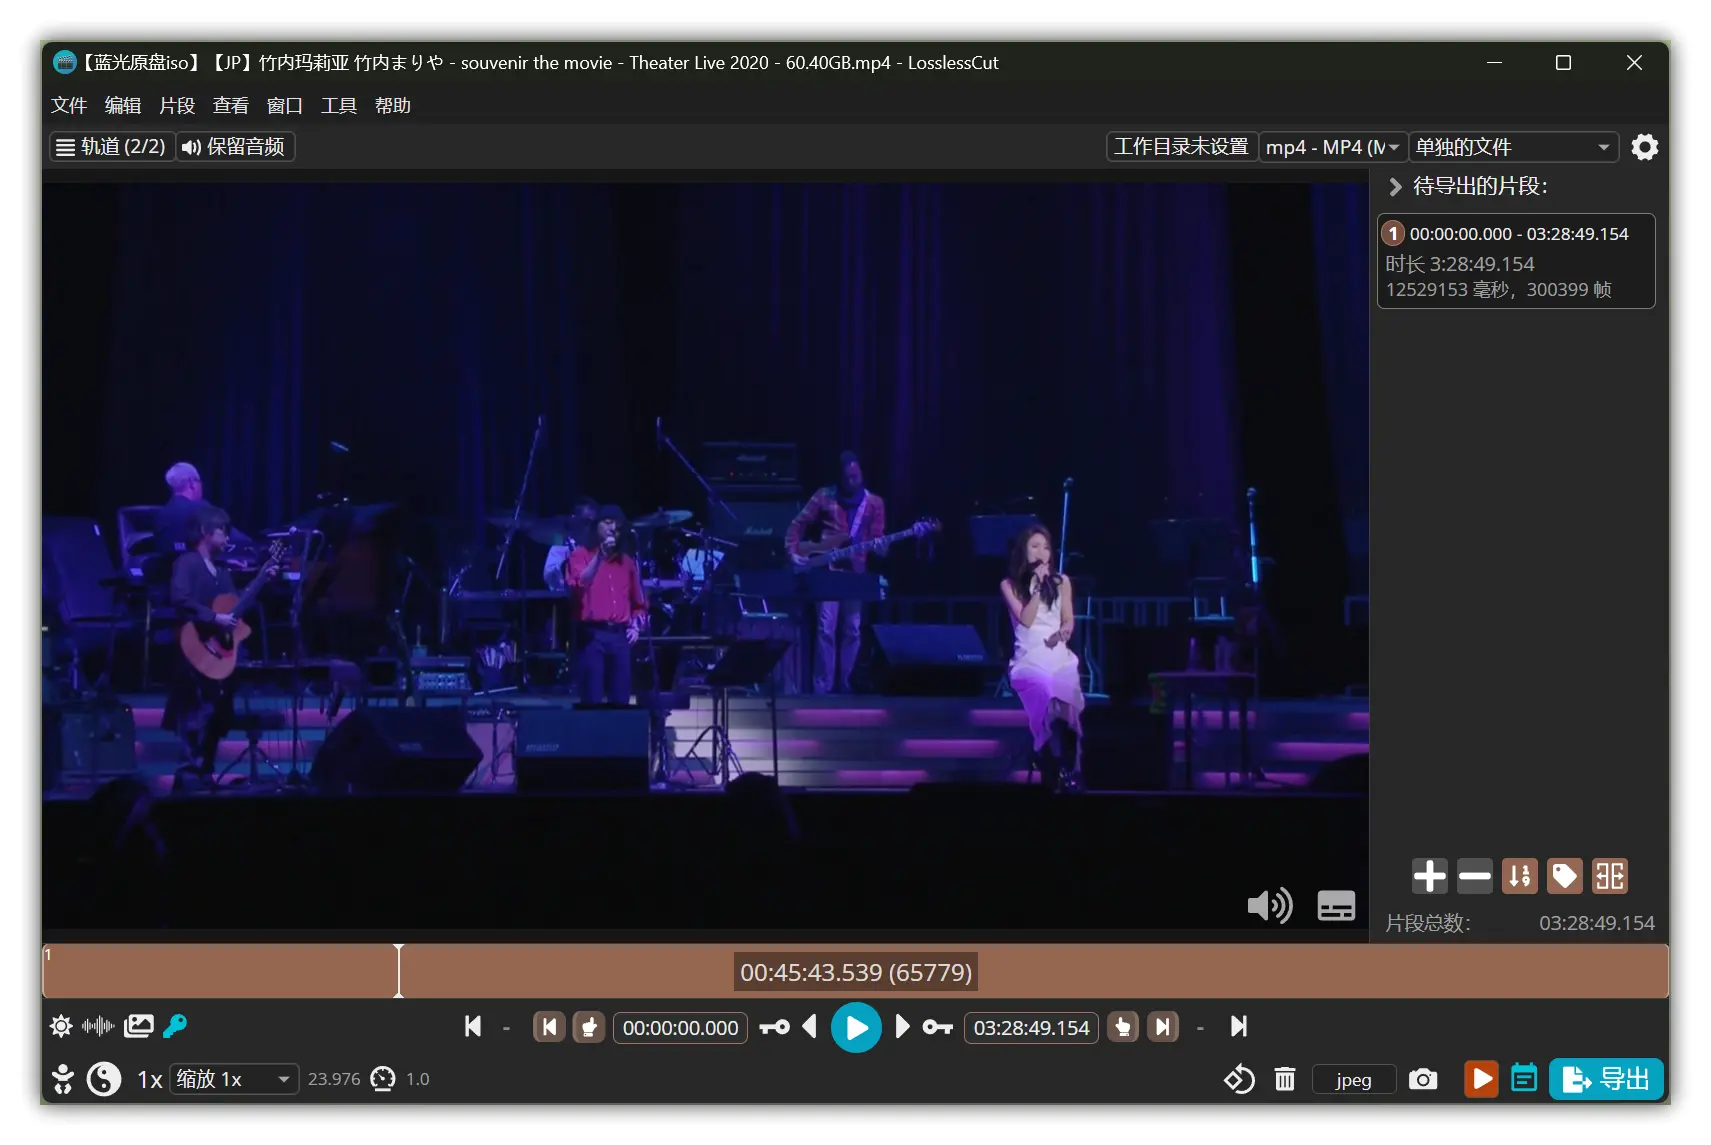The image size is (1711, 1145).
Task: Click the 23.976 frame rate value
Action: (334, 1079)
